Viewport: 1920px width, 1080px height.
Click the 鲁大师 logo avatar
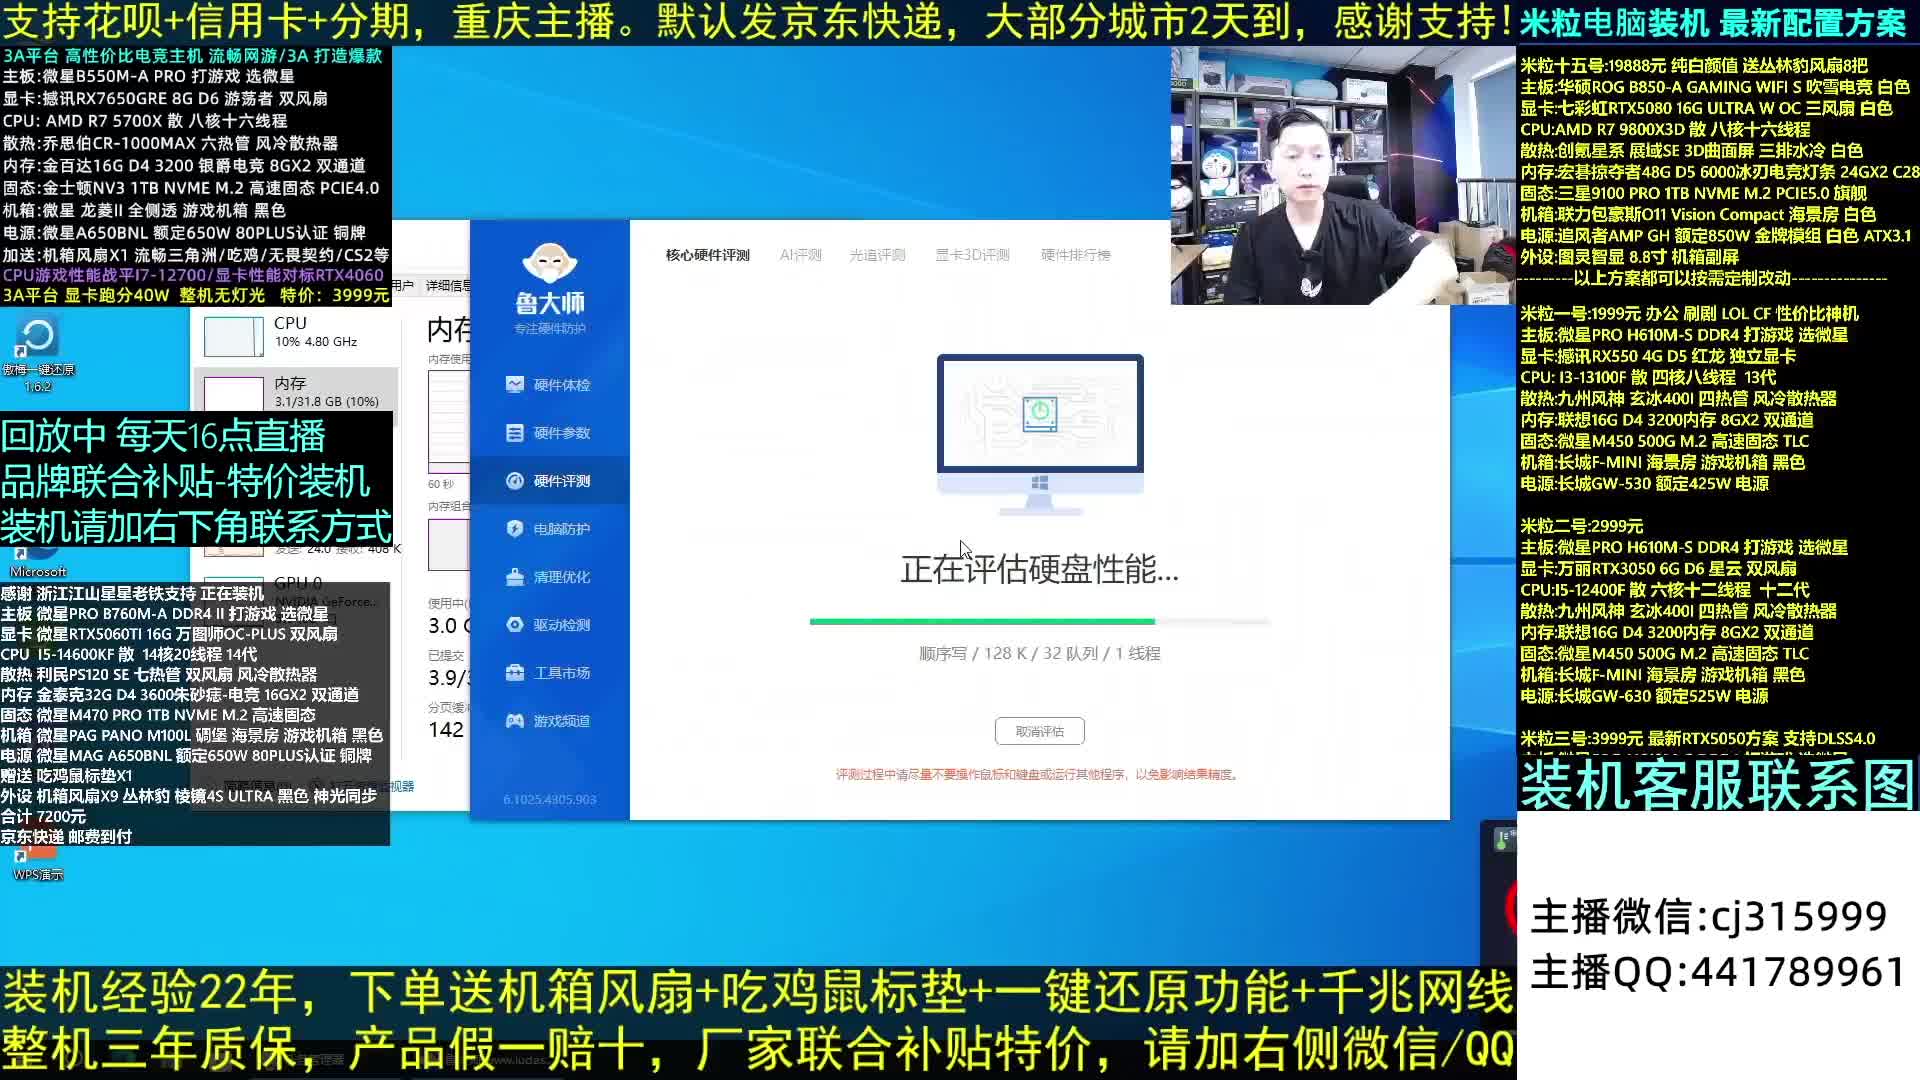549,262
